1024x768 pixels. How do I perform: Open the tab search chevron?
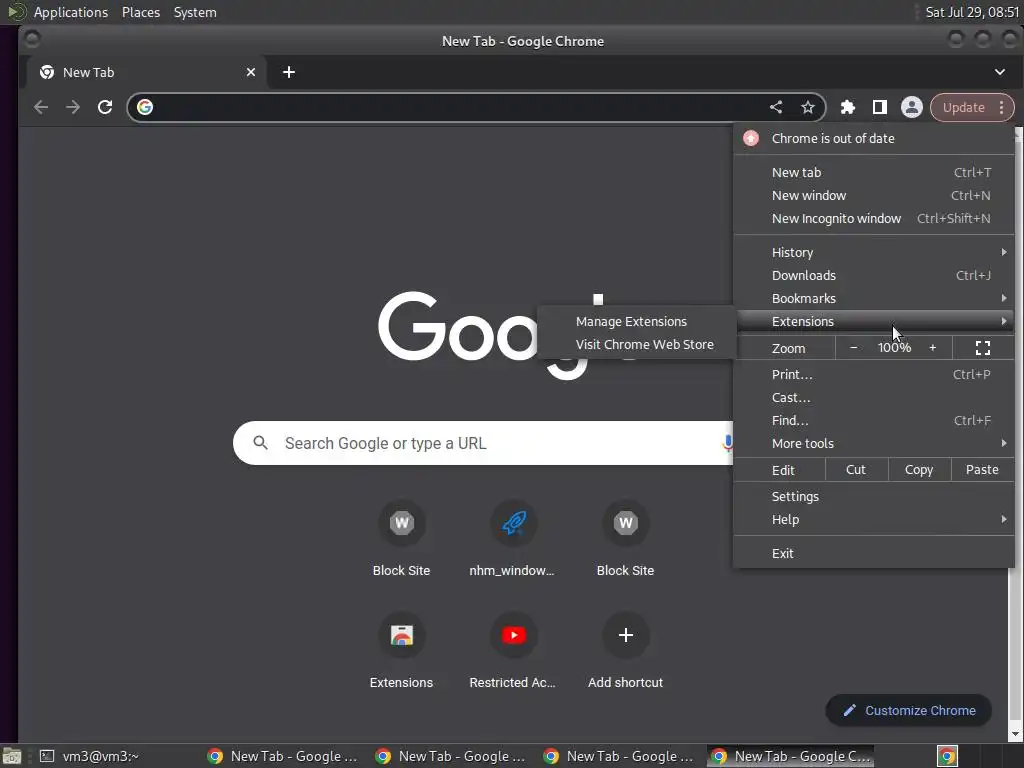[x=1000, y=72]
